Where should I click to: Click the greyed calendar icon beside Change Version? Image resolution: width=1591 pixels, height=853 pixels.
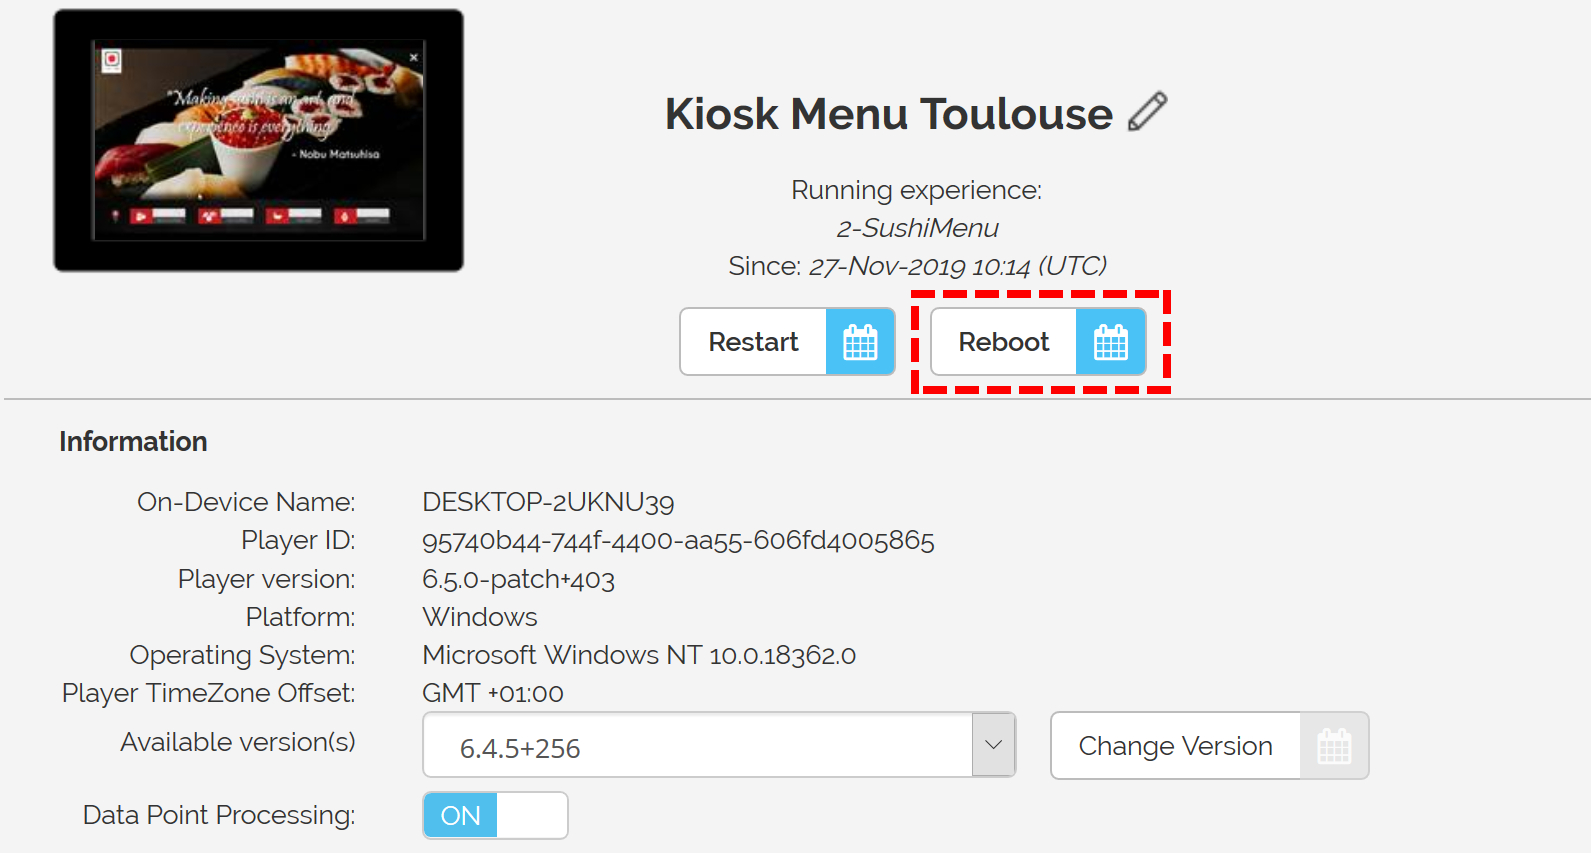tap(1334, 746)
